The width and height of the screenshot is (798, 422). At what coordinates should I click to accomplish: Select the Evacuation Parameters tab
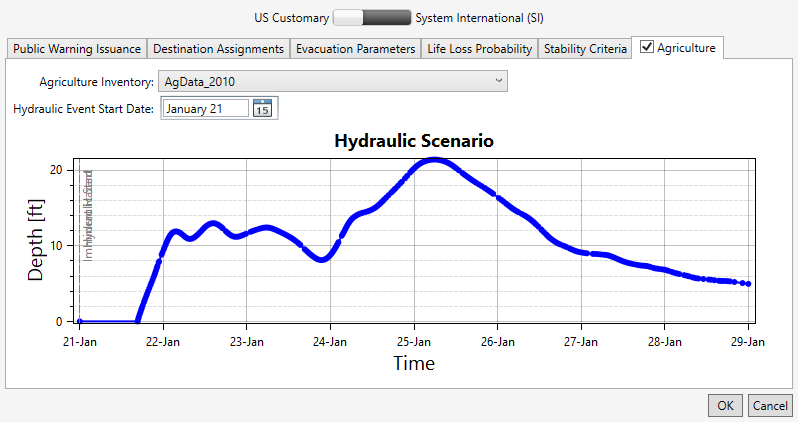tap(355, 48)
